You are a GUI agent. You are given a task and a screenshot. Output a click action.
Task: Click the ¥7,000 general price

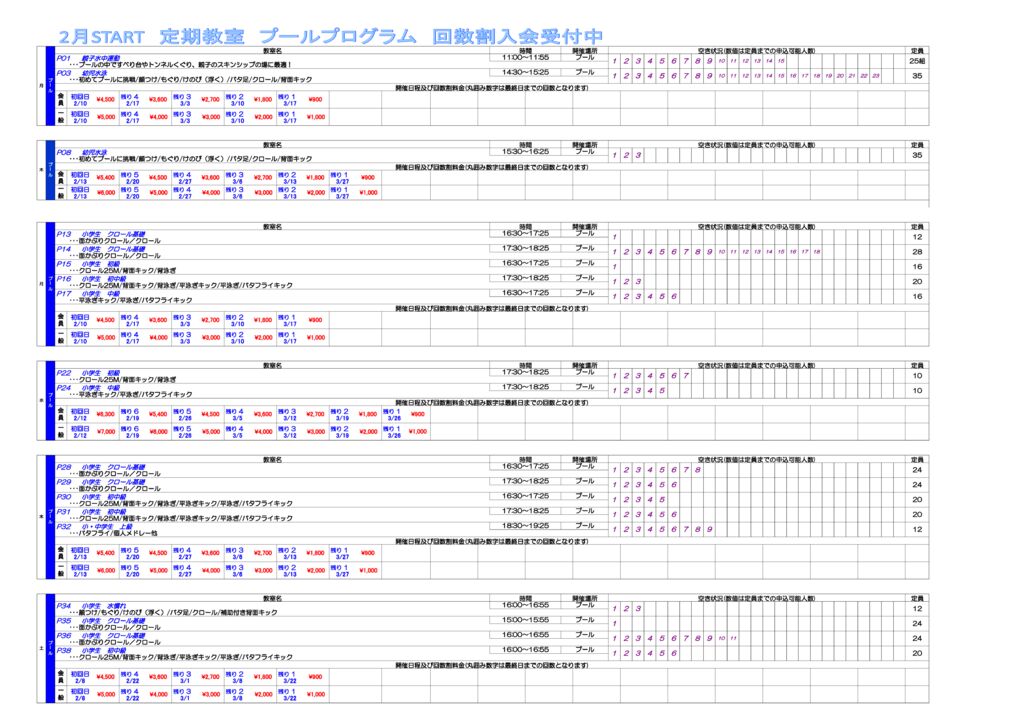coord(105,432)
